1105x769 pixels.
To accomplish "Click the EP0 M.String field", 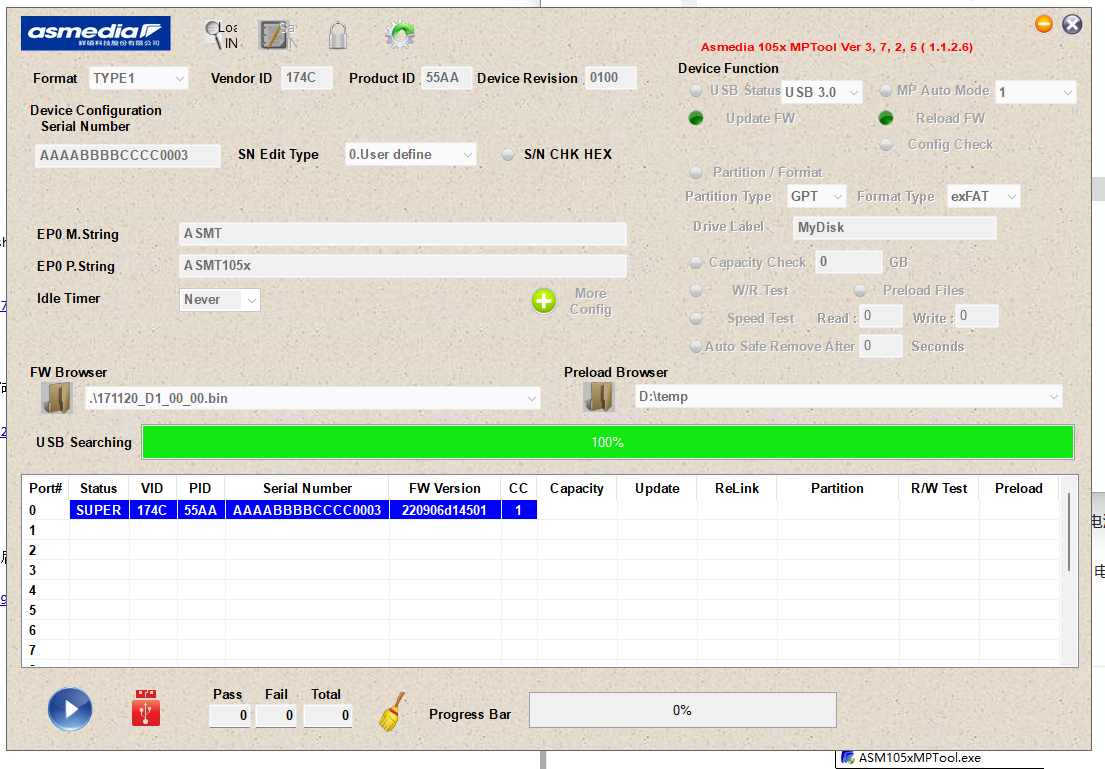I will [402, 234].
